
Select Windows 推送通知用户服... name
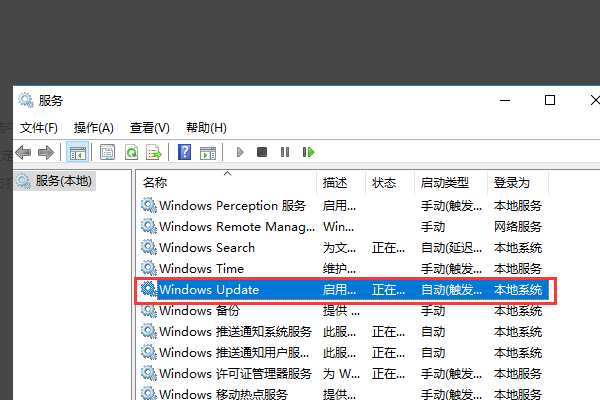pos(234,353)
